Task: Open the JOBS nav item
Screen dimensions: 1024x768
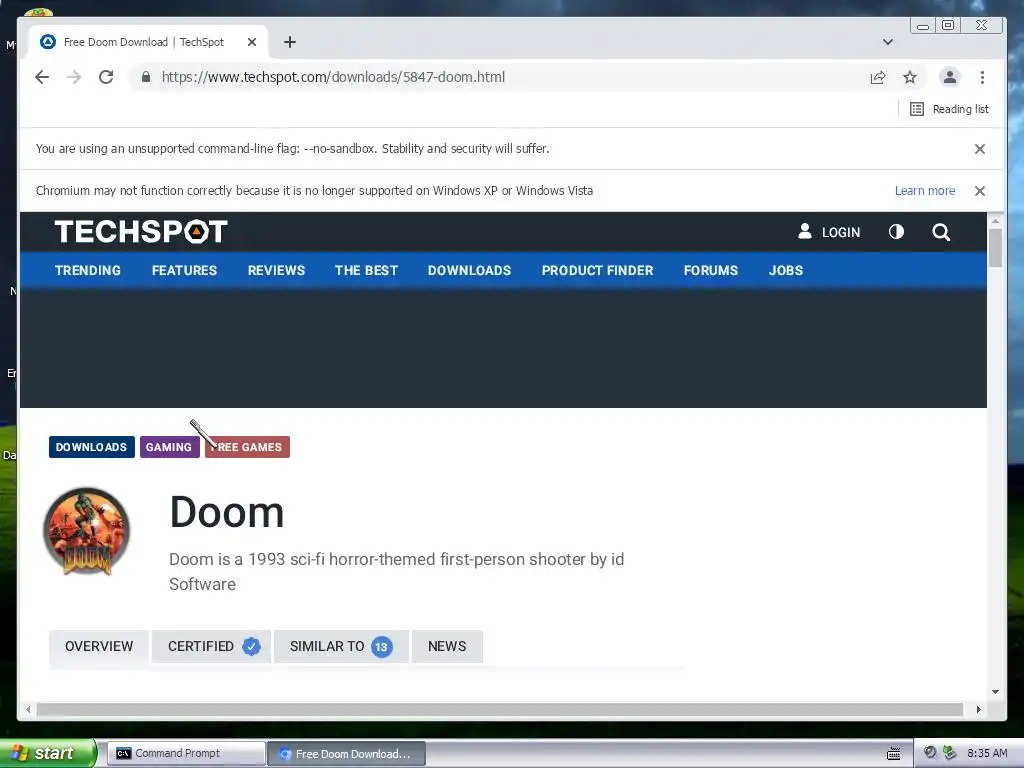Action: (786, 270)
